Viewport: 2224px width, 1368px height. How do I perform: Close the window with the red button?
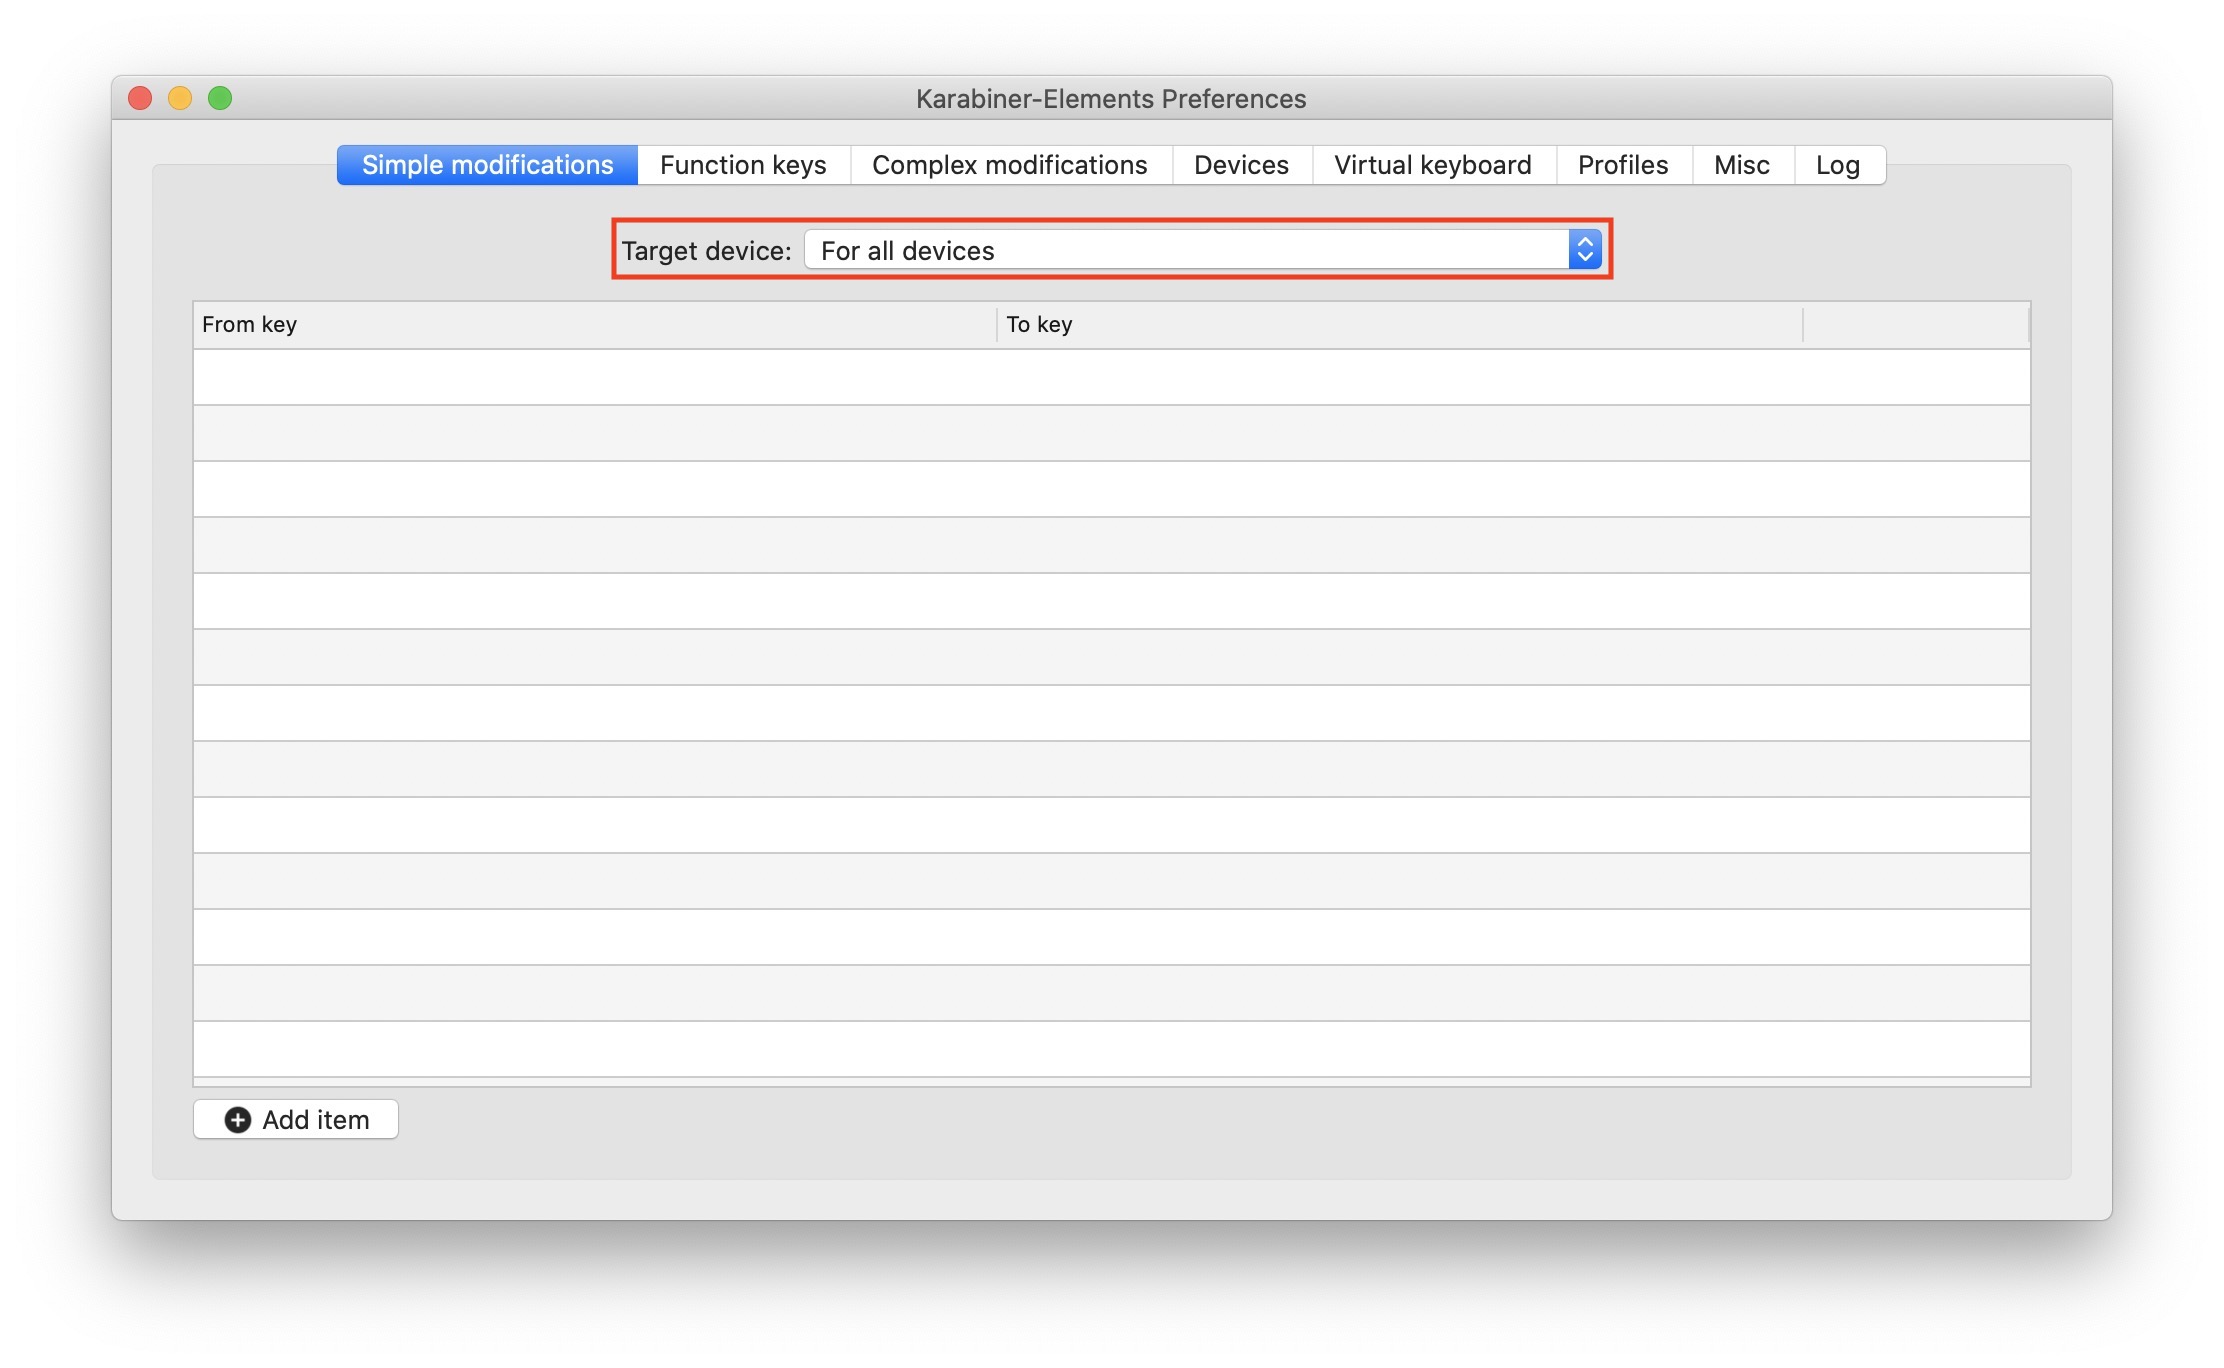pyautogui.click(x=140, y=98)
